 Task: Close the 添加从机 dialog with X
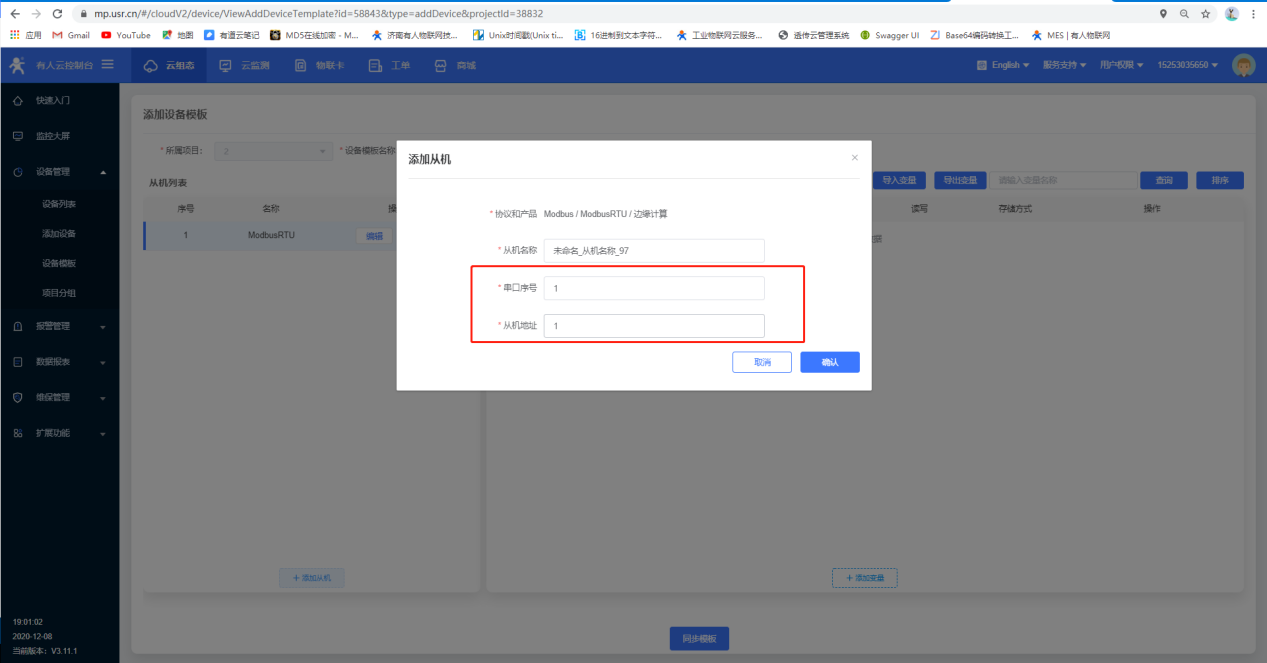[854, 158]
